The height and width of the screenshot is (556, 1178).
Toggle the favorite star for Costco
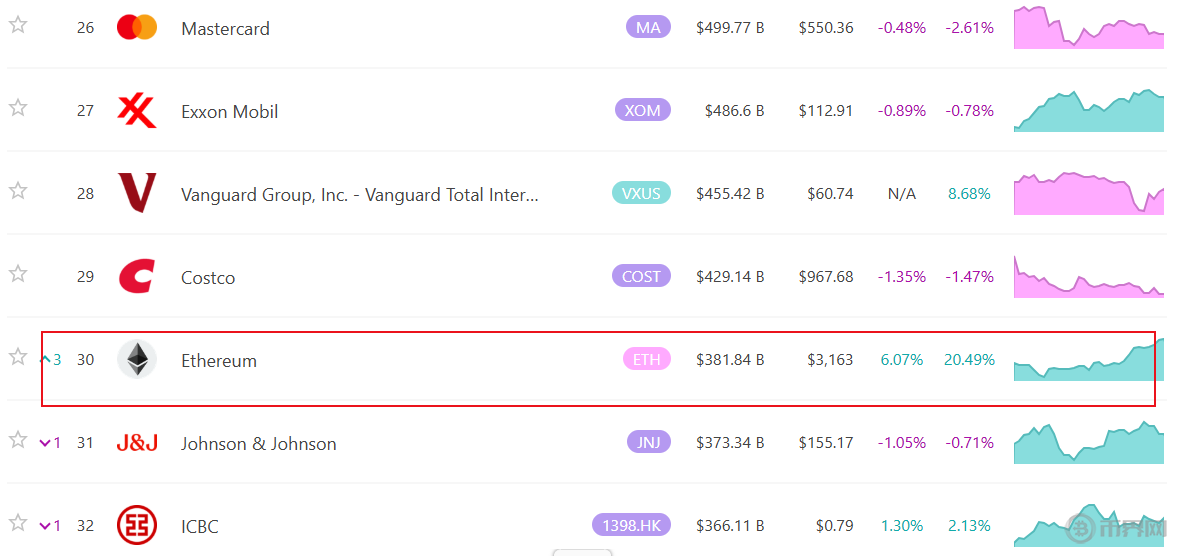18,273
